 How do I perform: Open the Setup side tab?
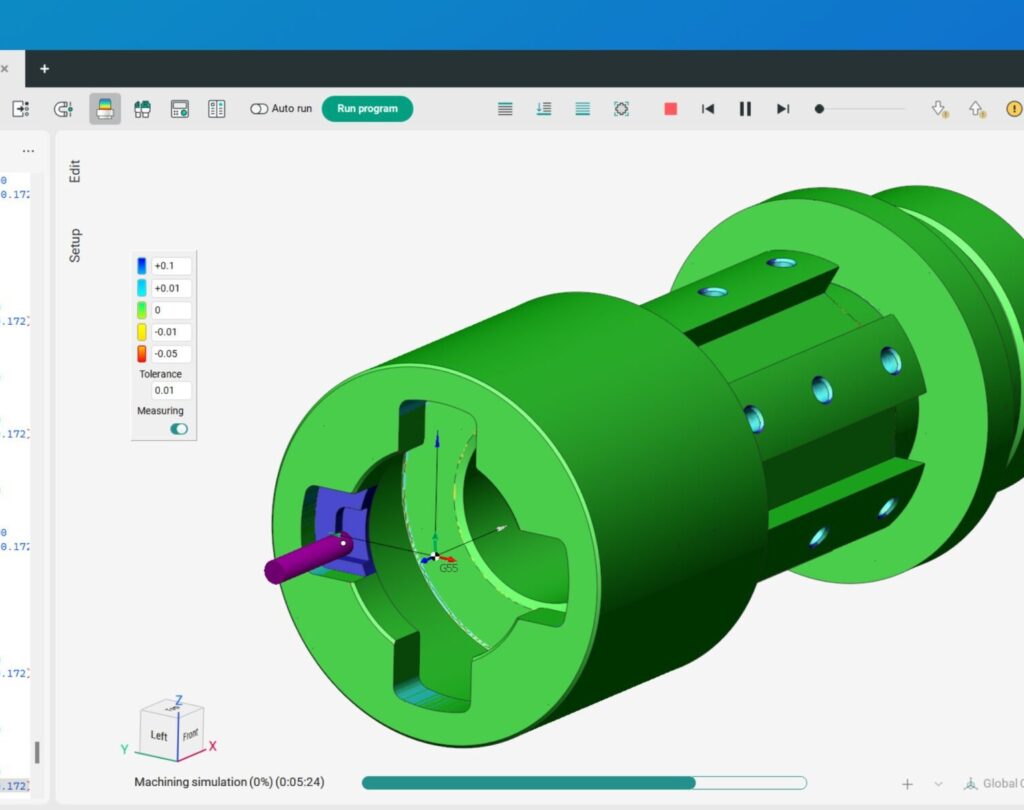click(75, 246)
